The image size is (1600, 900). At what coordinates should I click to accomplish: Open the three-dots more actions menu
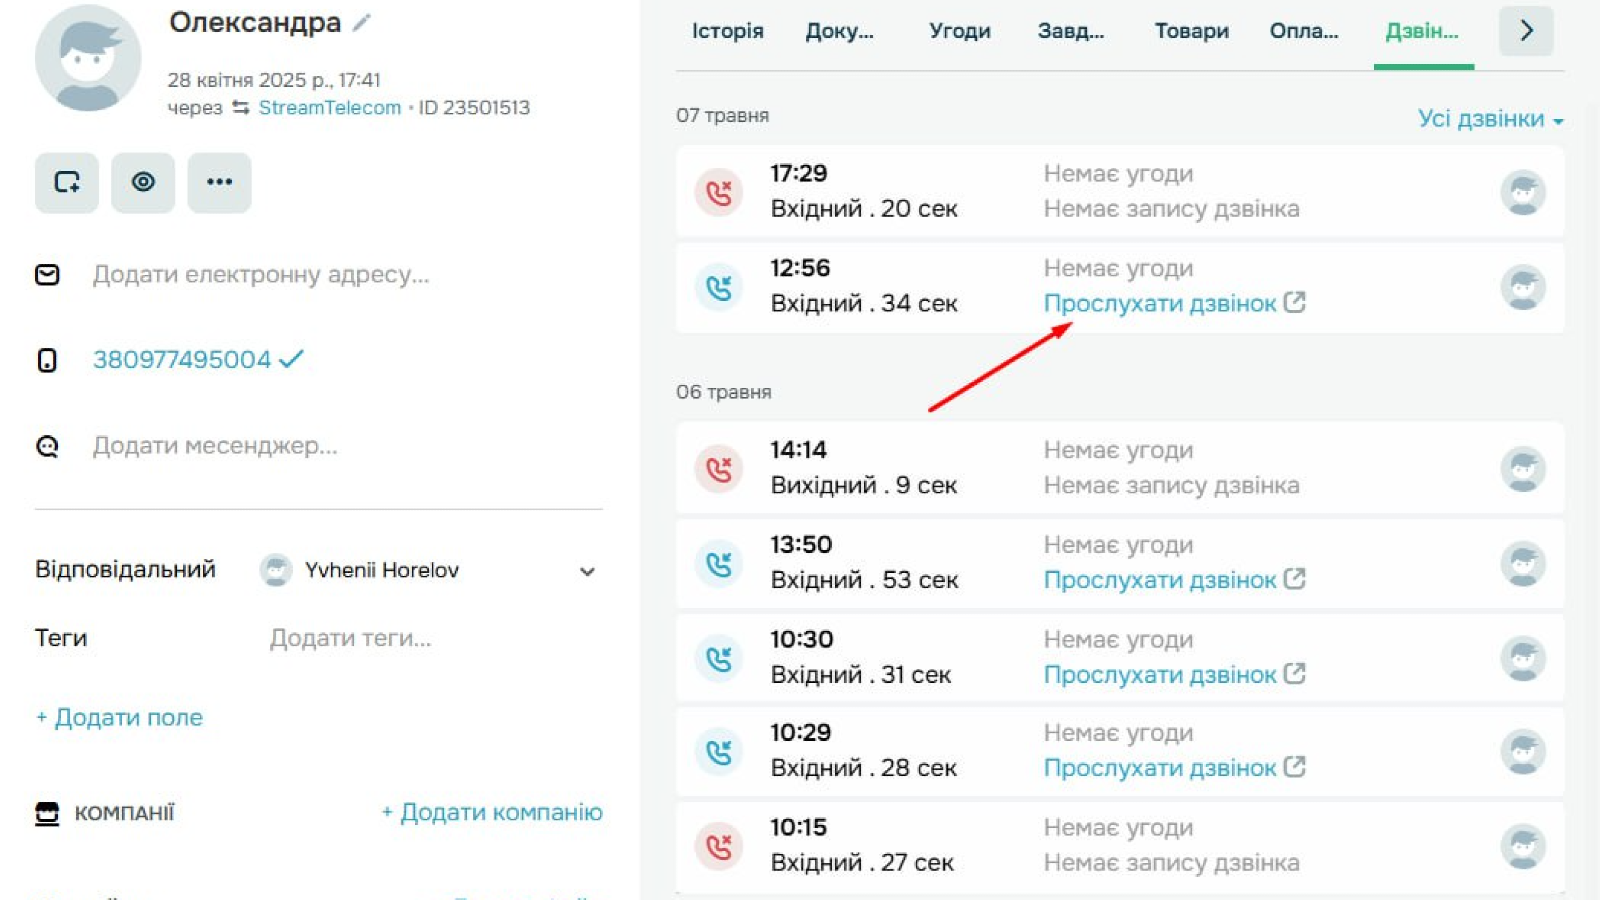point(219,182)
